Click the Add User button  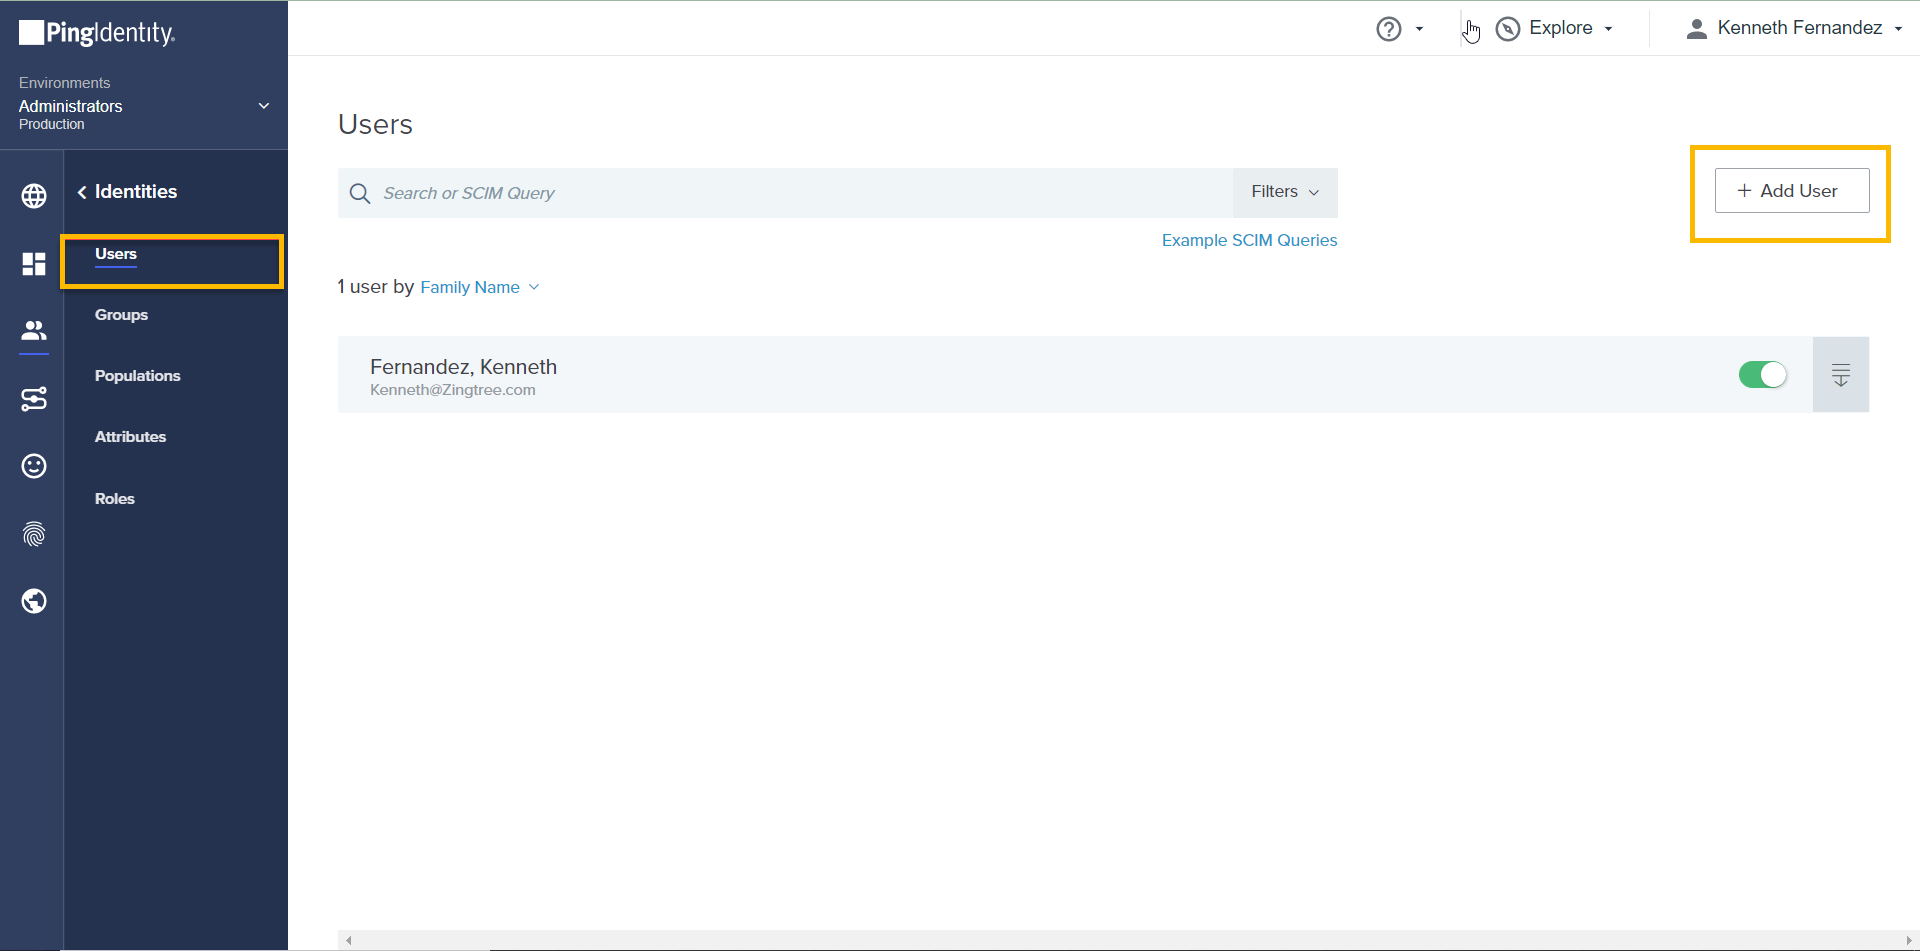coord(1792,191)
